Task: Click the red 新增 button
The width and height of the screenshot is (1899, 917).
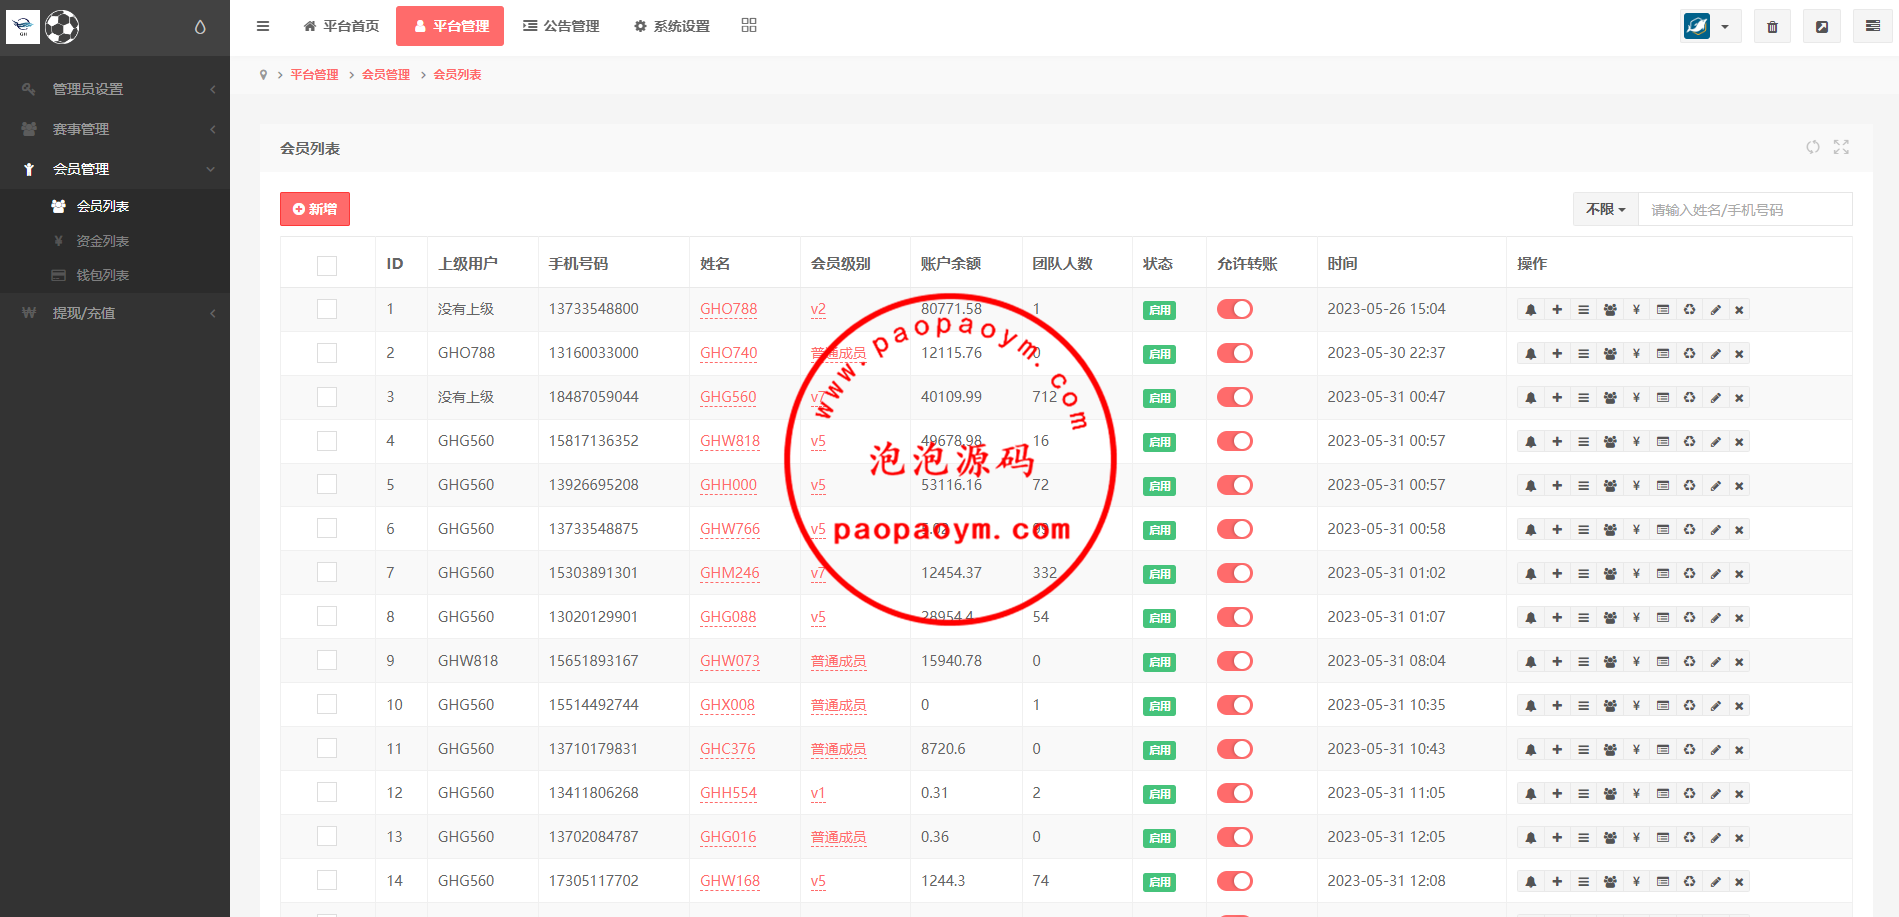Action: coord(315,209)
